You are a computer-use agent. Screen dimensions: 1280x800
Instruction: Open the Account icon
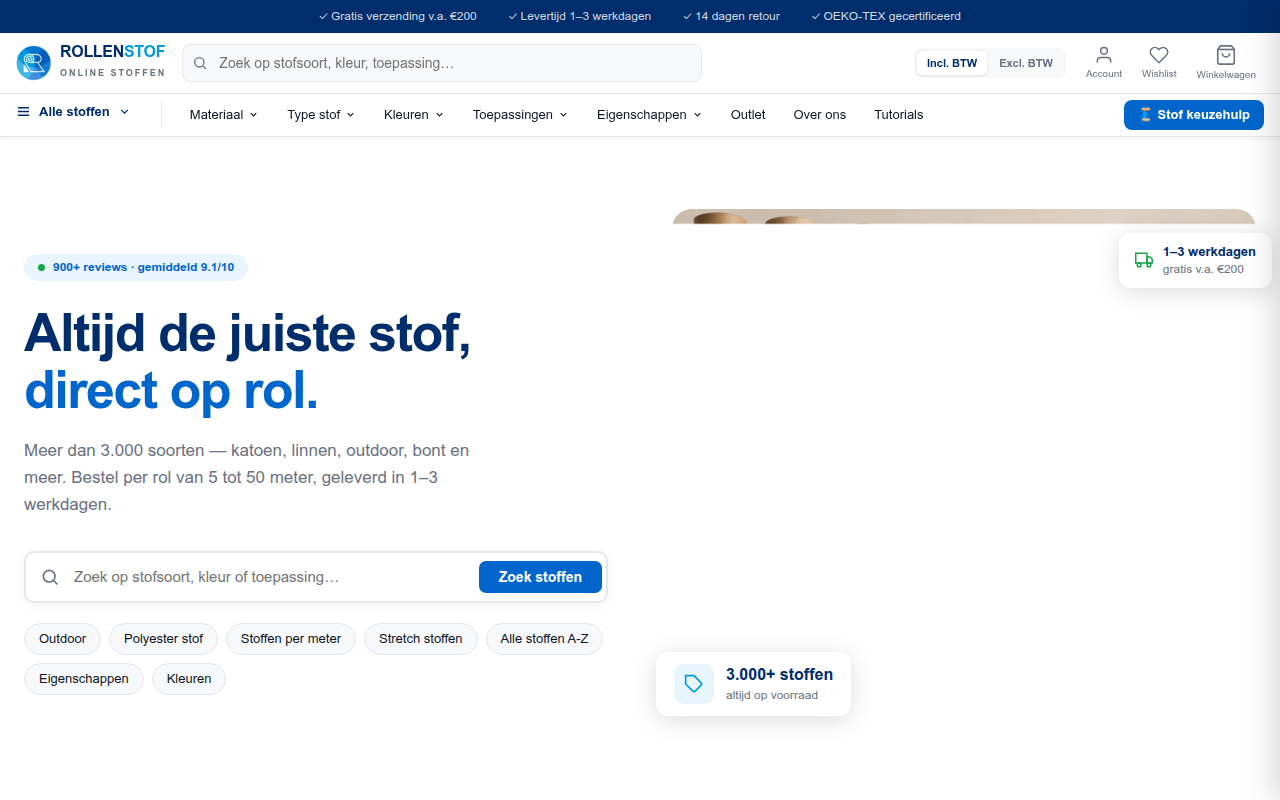tap(1104, 55)
